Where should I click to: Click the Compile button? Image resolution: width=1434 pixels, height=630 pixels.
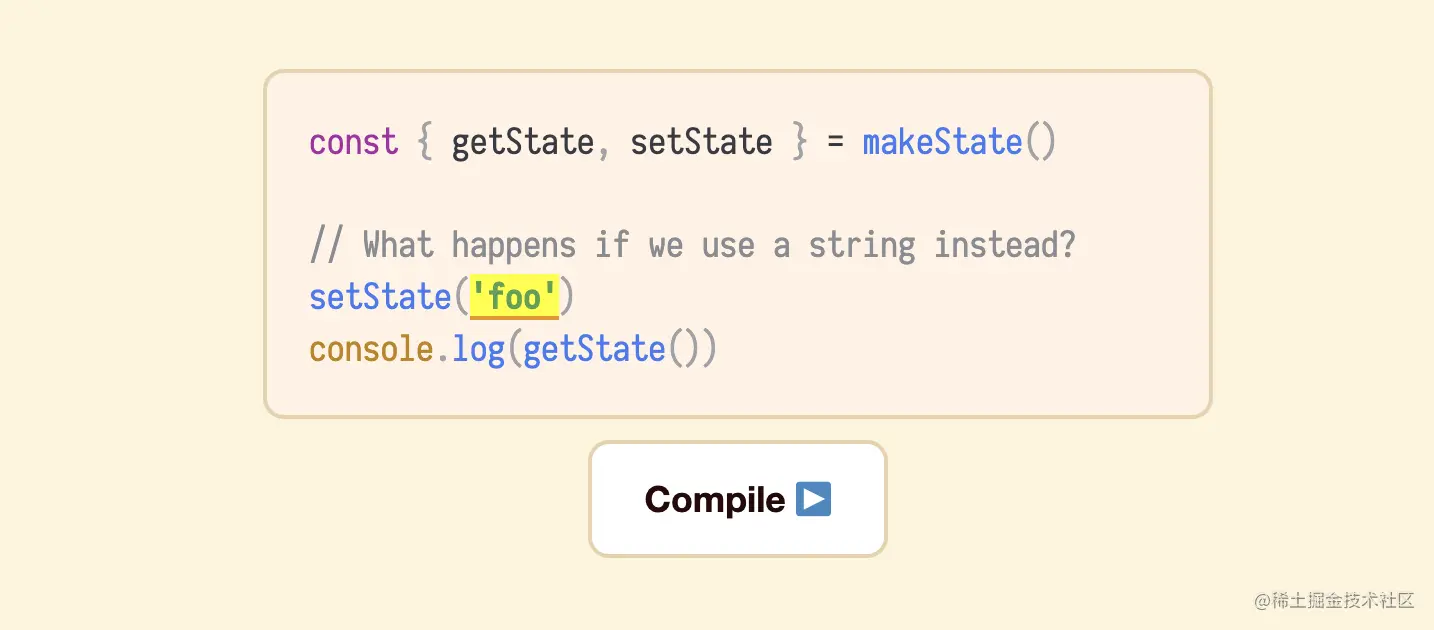[x=738, y=499]
